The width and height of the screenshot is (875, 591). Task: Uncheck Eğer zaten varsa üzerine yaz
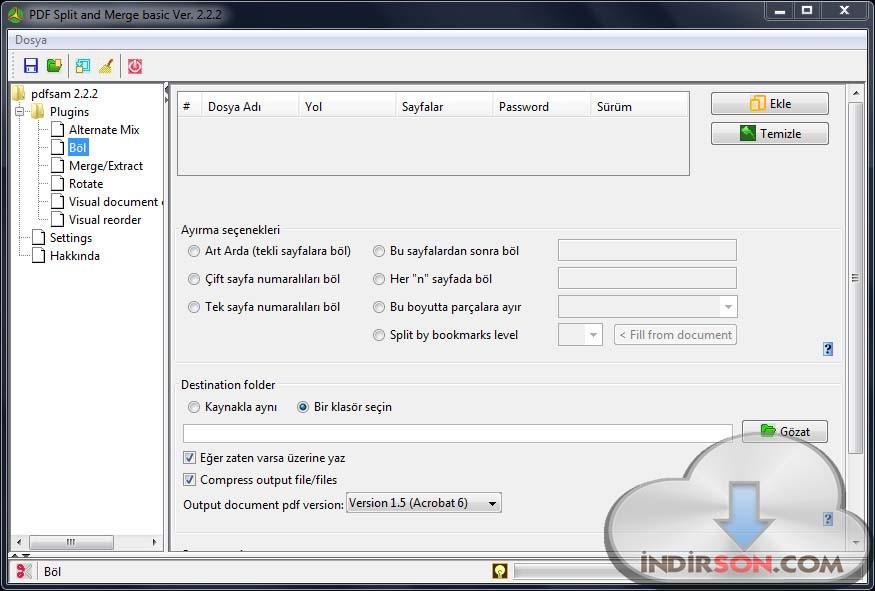click(190, 458)
